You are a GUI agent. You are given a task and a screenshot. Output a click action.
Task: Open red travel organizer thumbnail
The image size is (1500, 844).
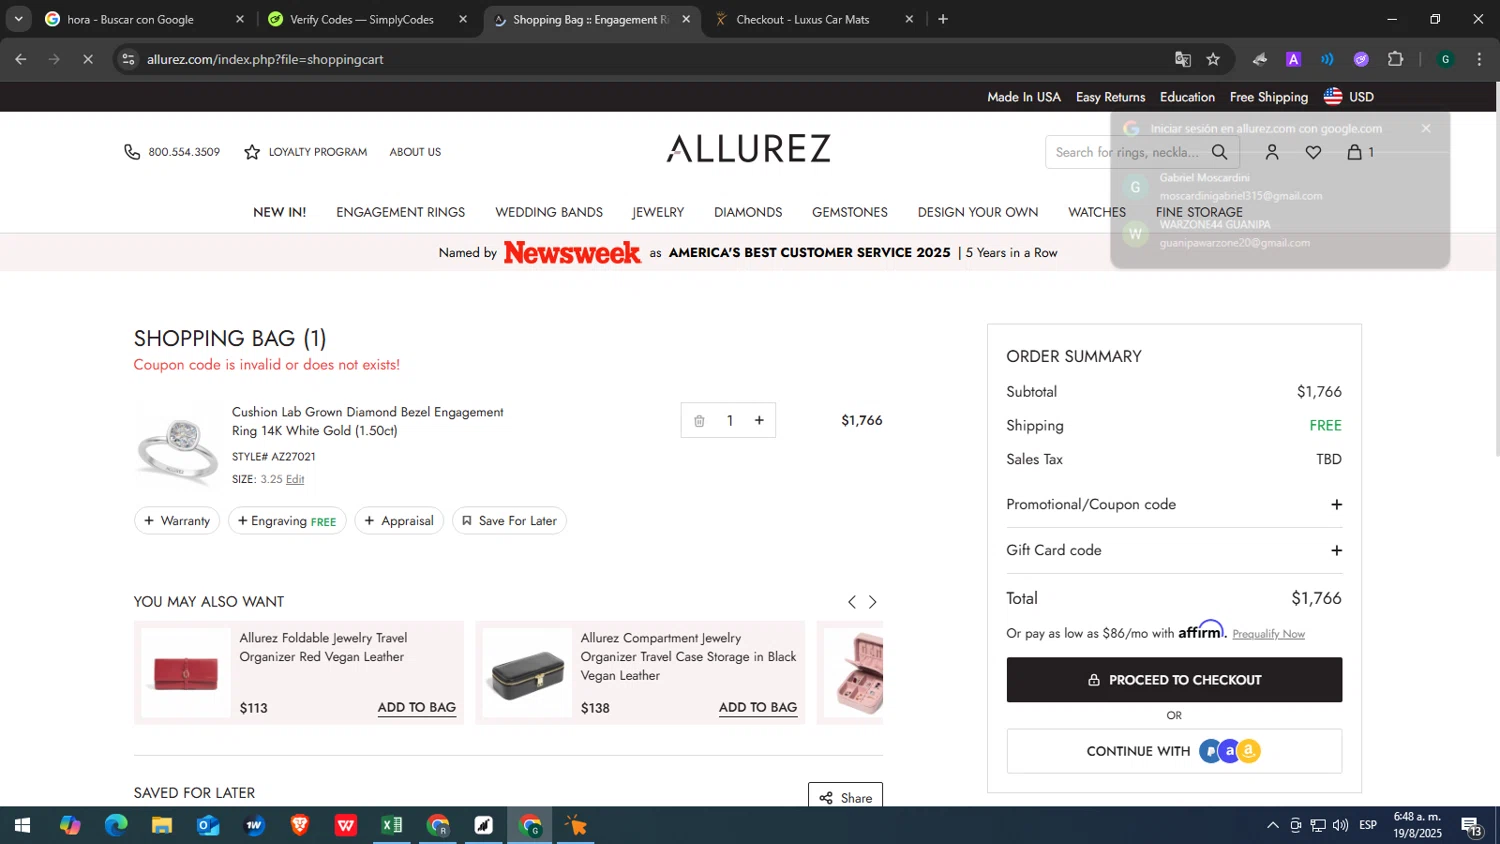pyautogui.click(x=186, y=672)
